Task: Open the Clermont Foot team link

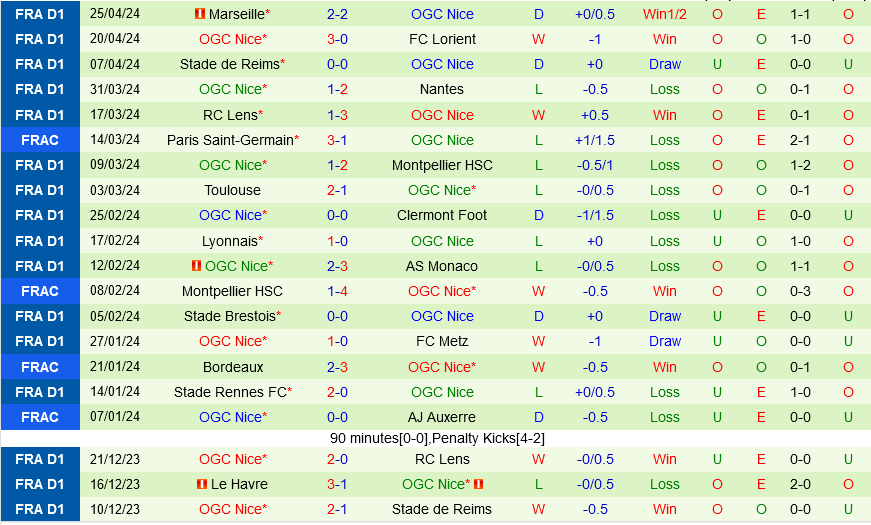Action: tap(442, 215)
